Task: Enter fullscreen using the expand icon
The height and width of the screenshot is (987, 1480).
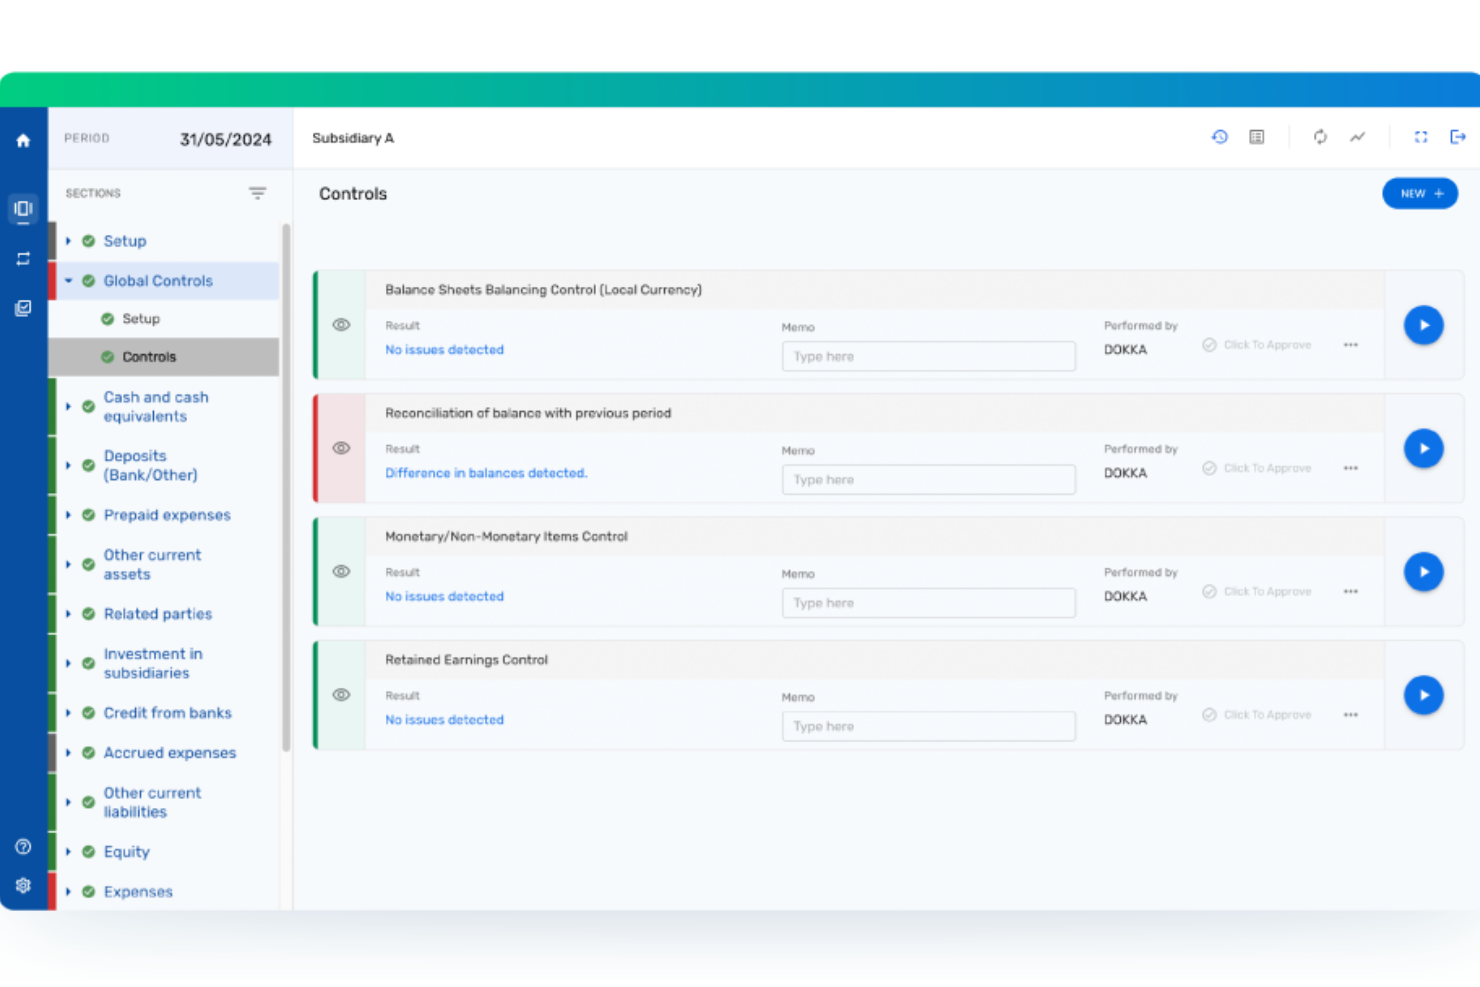Action: 1421,136
